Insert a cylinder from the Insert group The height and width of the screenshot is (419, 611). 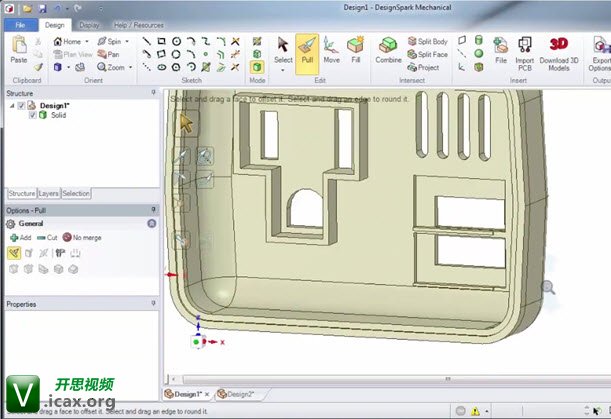point(479,40)
